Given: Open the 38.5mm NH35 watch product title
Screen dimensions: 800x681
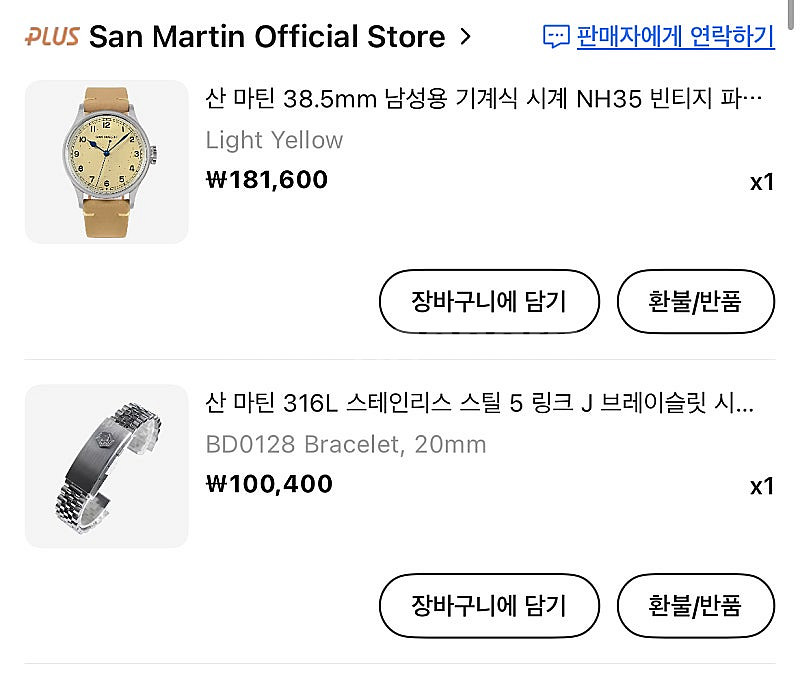Looking at the screenshot, I should [475, 99].
